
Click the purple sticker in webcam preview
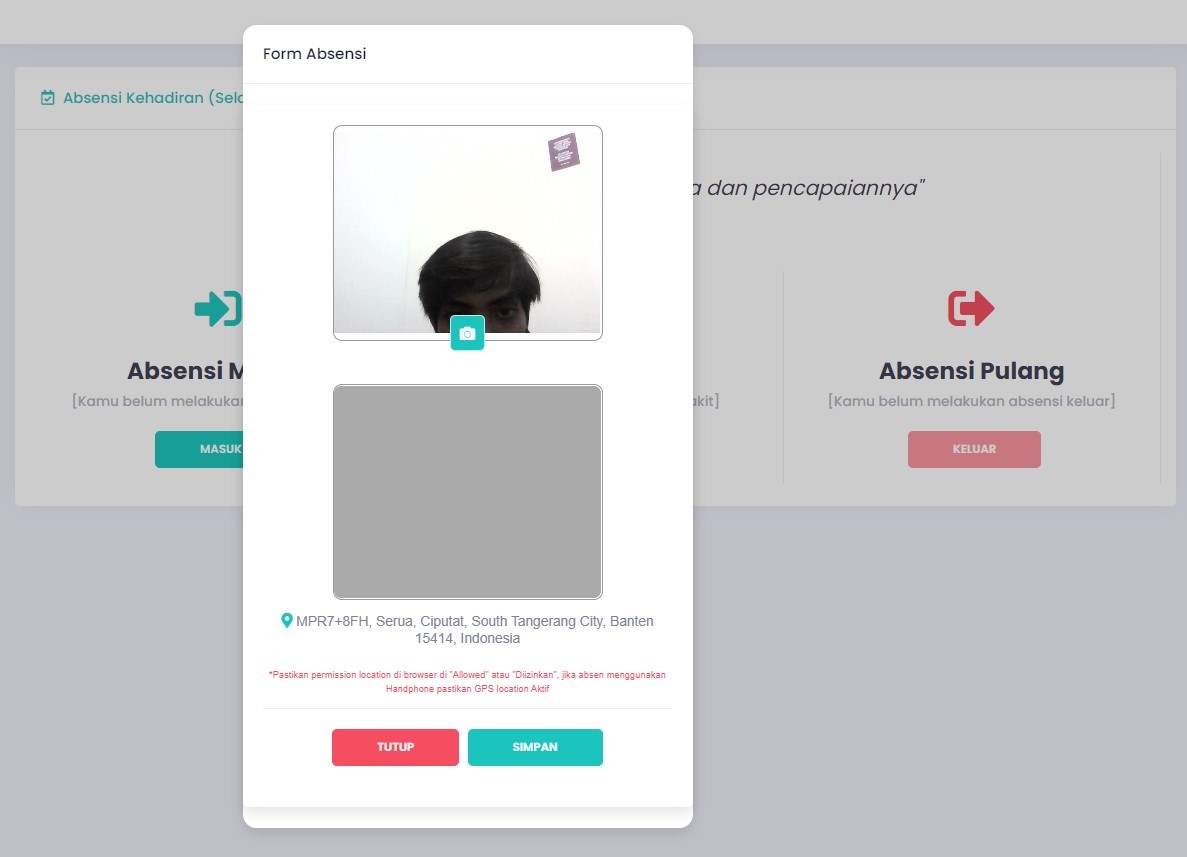(x=564, y=152)
